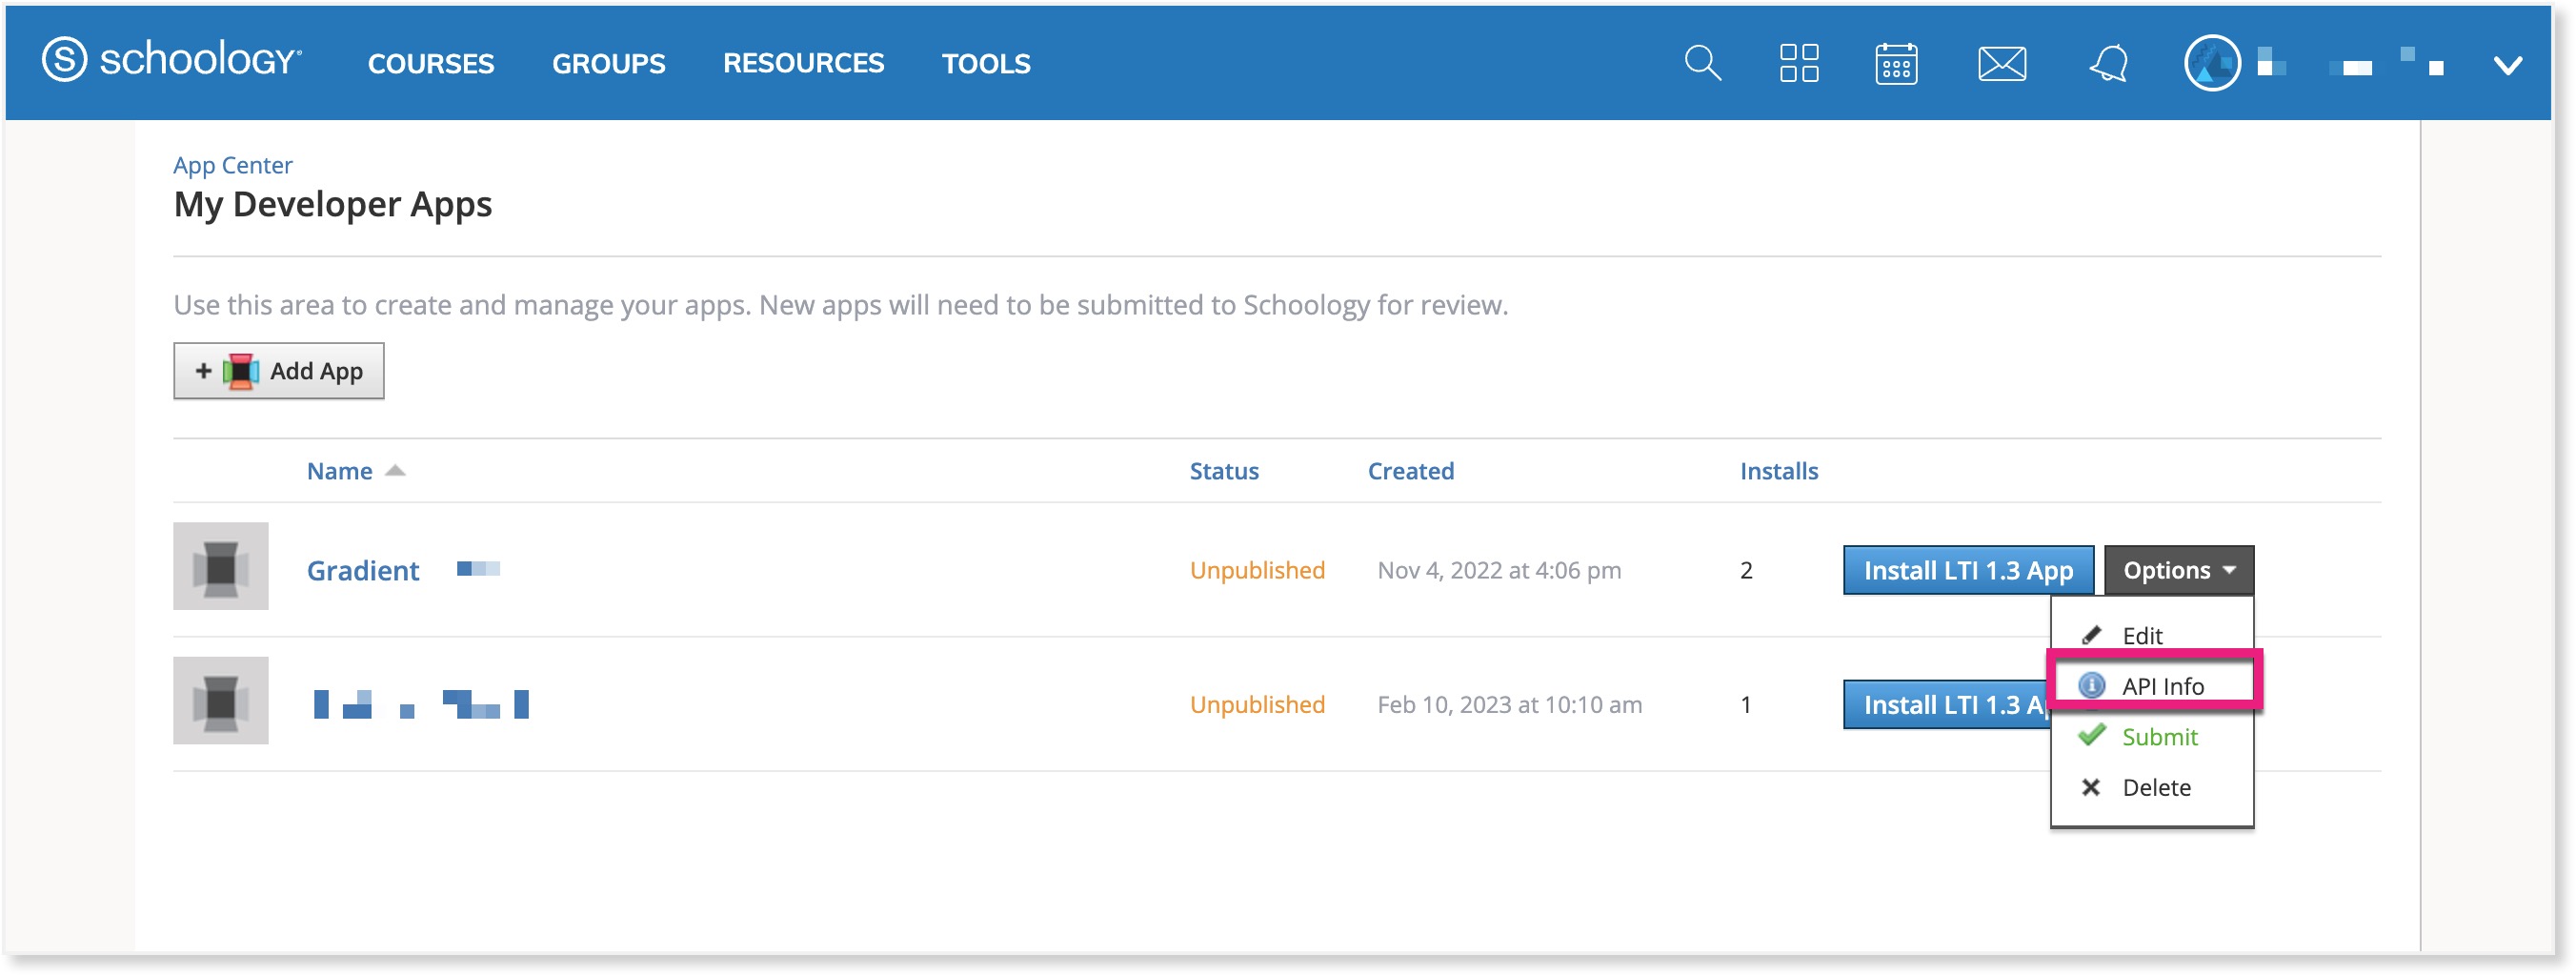The image size is (2576, 976).
Task: Sort the table by Name column
Action: coord(339,471)
